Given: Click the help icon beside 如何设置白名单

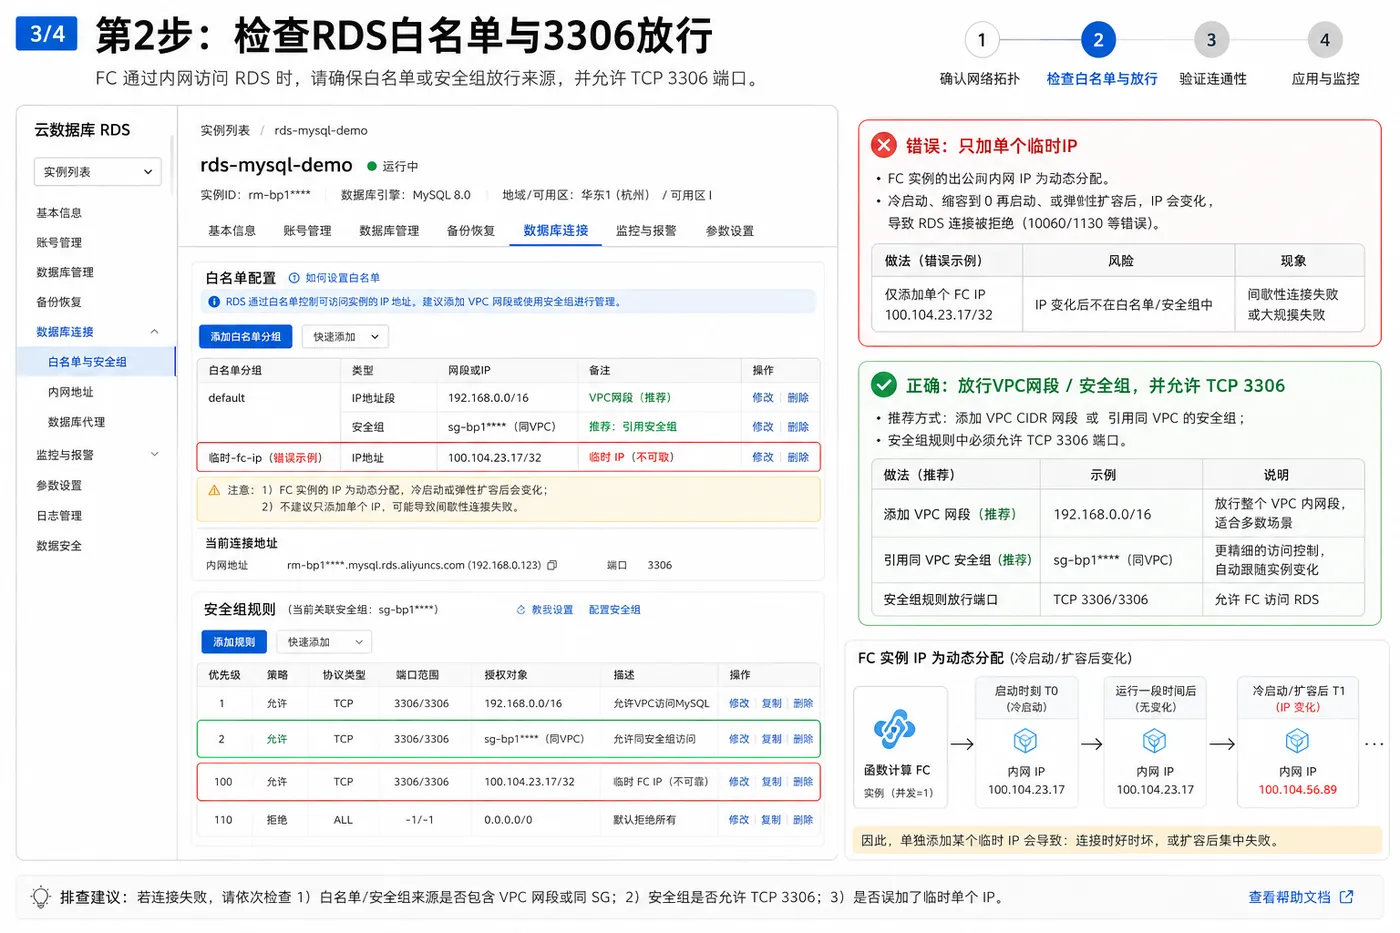Looking at the screenshot, I should pos(294,278).
